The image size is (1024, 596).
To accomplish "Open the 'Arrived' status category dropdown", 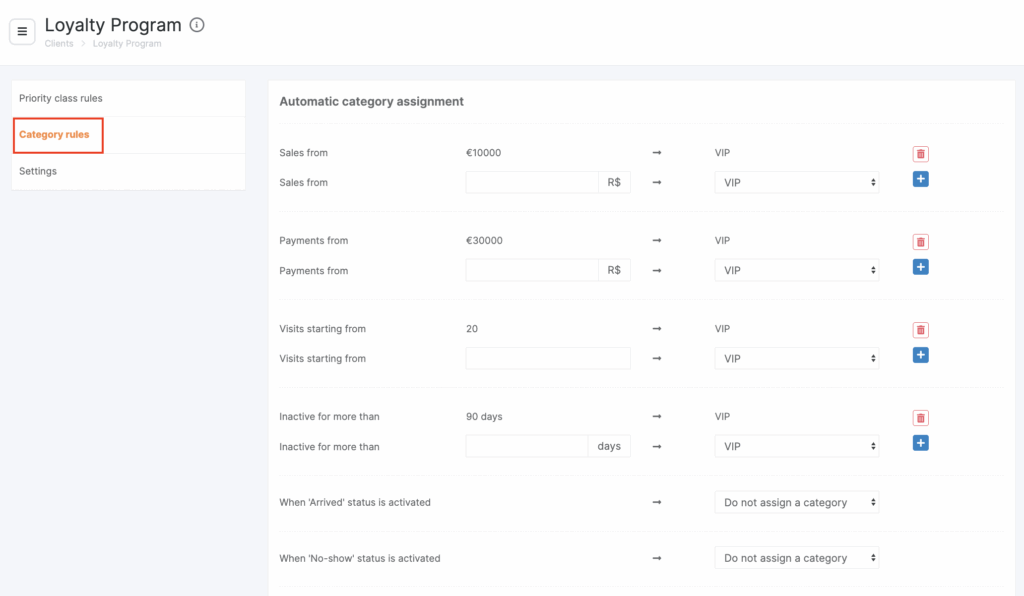I will tap(797, 503).
